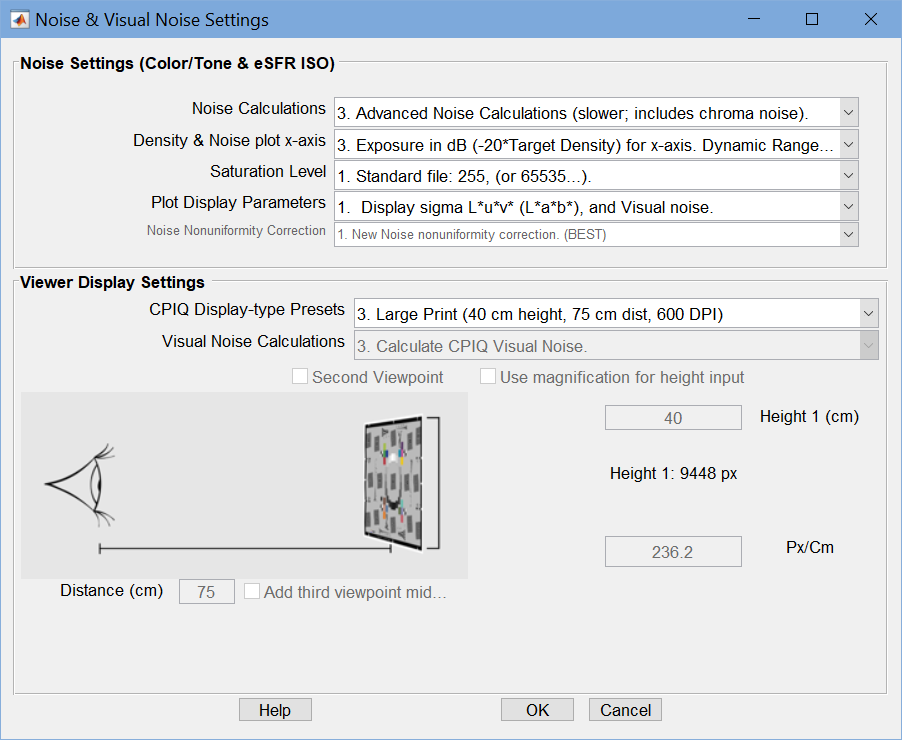Screen dimensions: 902x740
Task: Click the MATLAB logo icon in title bar
Action: pyautogui.click(x=19, y=20)
